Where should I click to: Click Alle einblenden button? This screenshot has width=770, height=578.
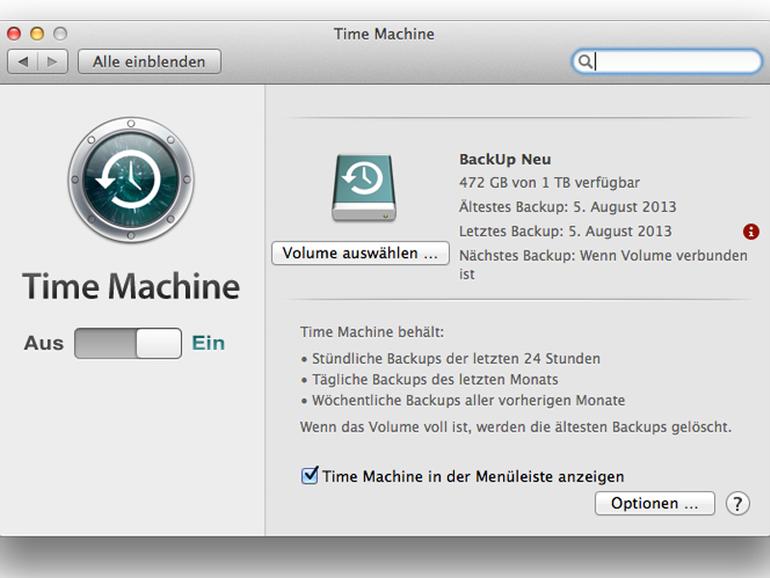point(149,61)
